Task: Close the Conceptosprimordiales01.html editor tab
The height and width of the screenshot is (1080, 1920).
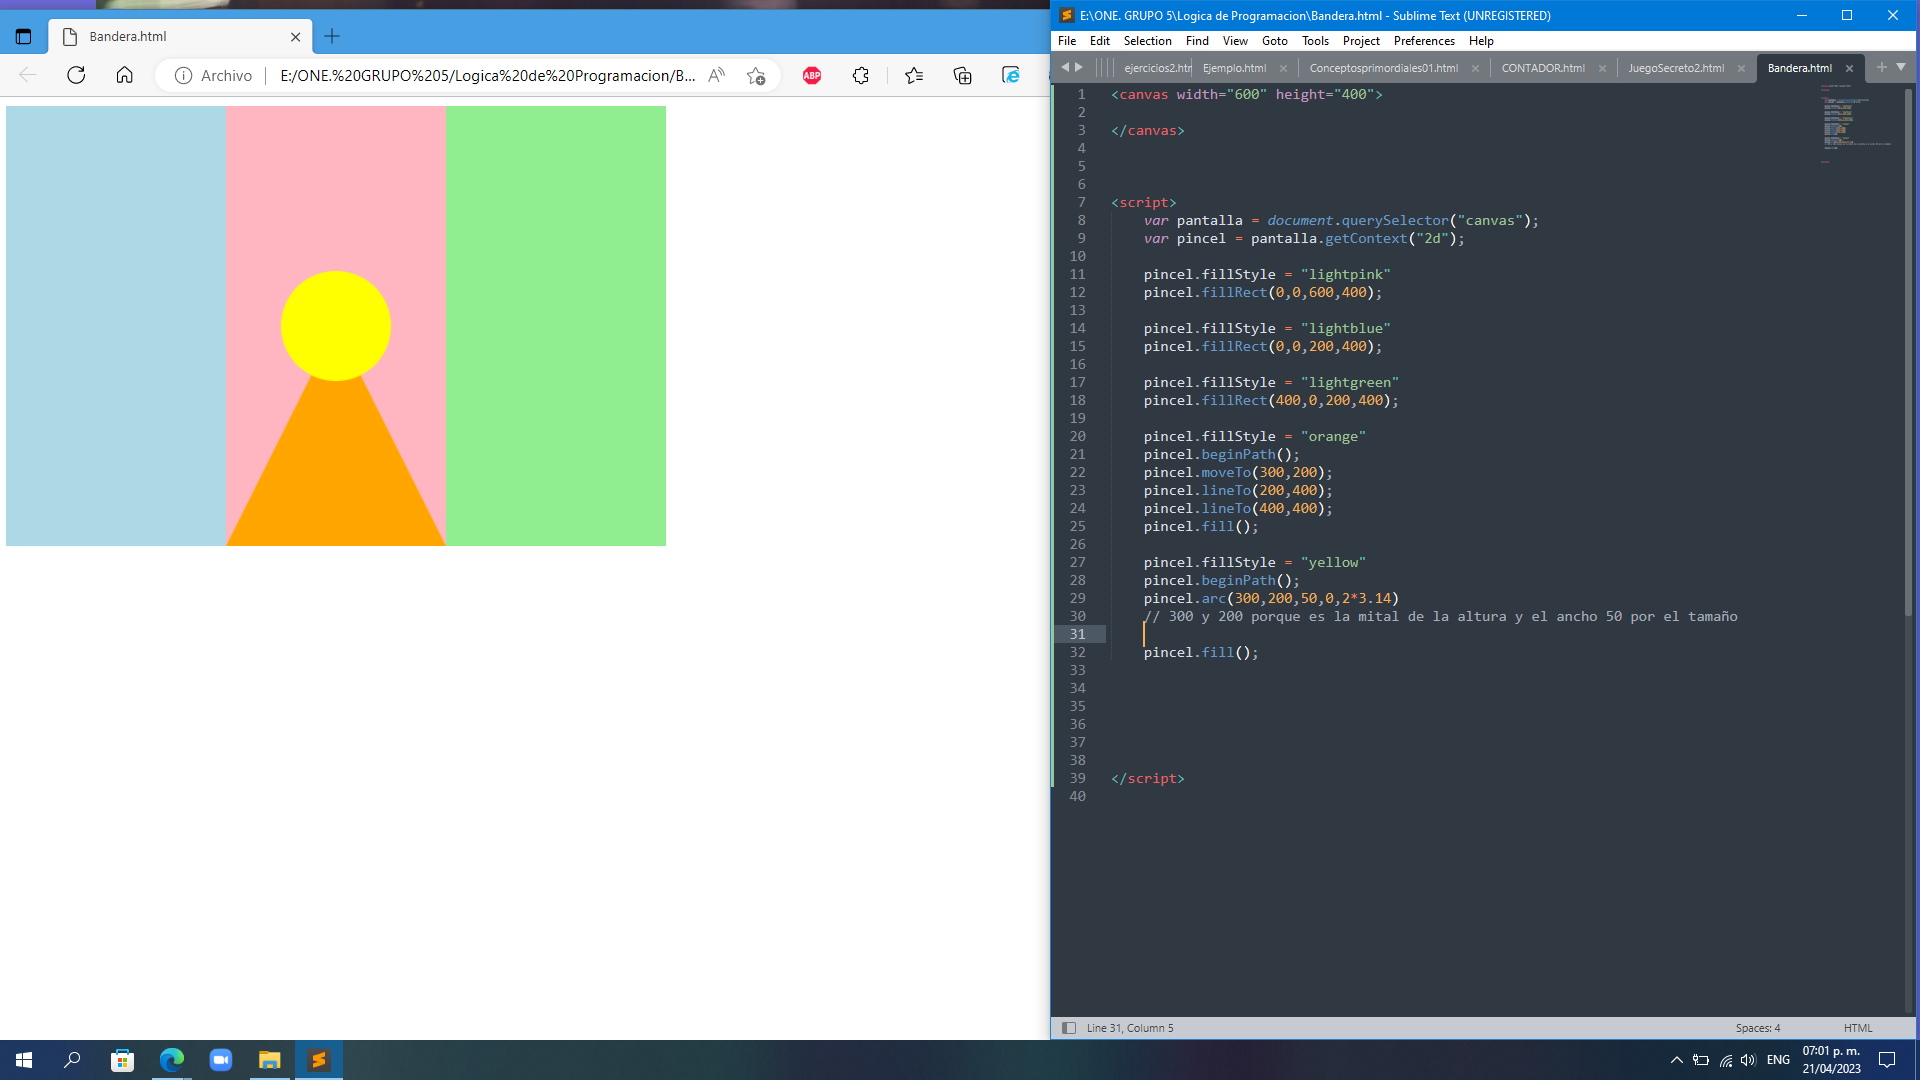Action: 1475,69
